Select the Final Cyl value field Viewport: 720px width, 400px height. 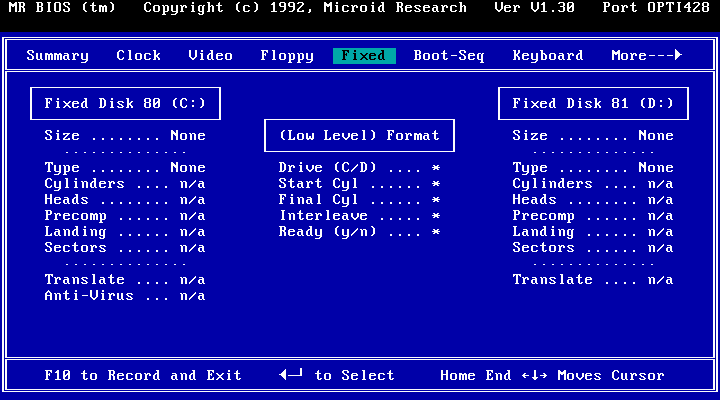click(435, 200)
